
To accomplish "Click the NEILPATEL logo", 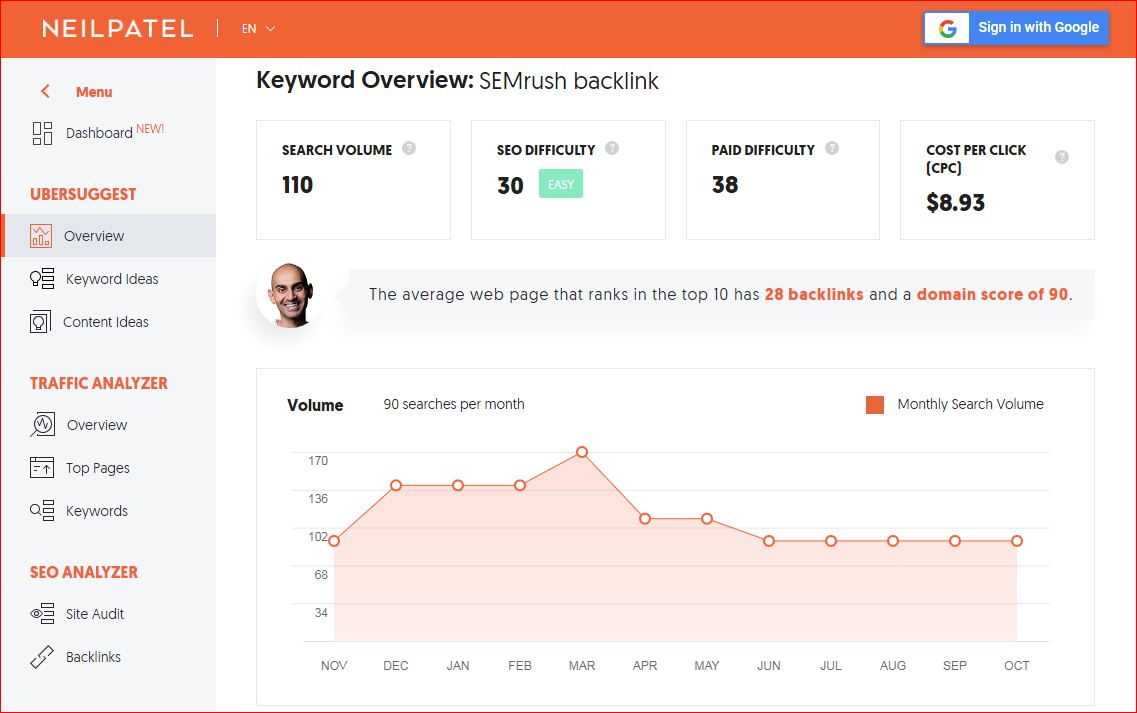I will pos(117,29).
